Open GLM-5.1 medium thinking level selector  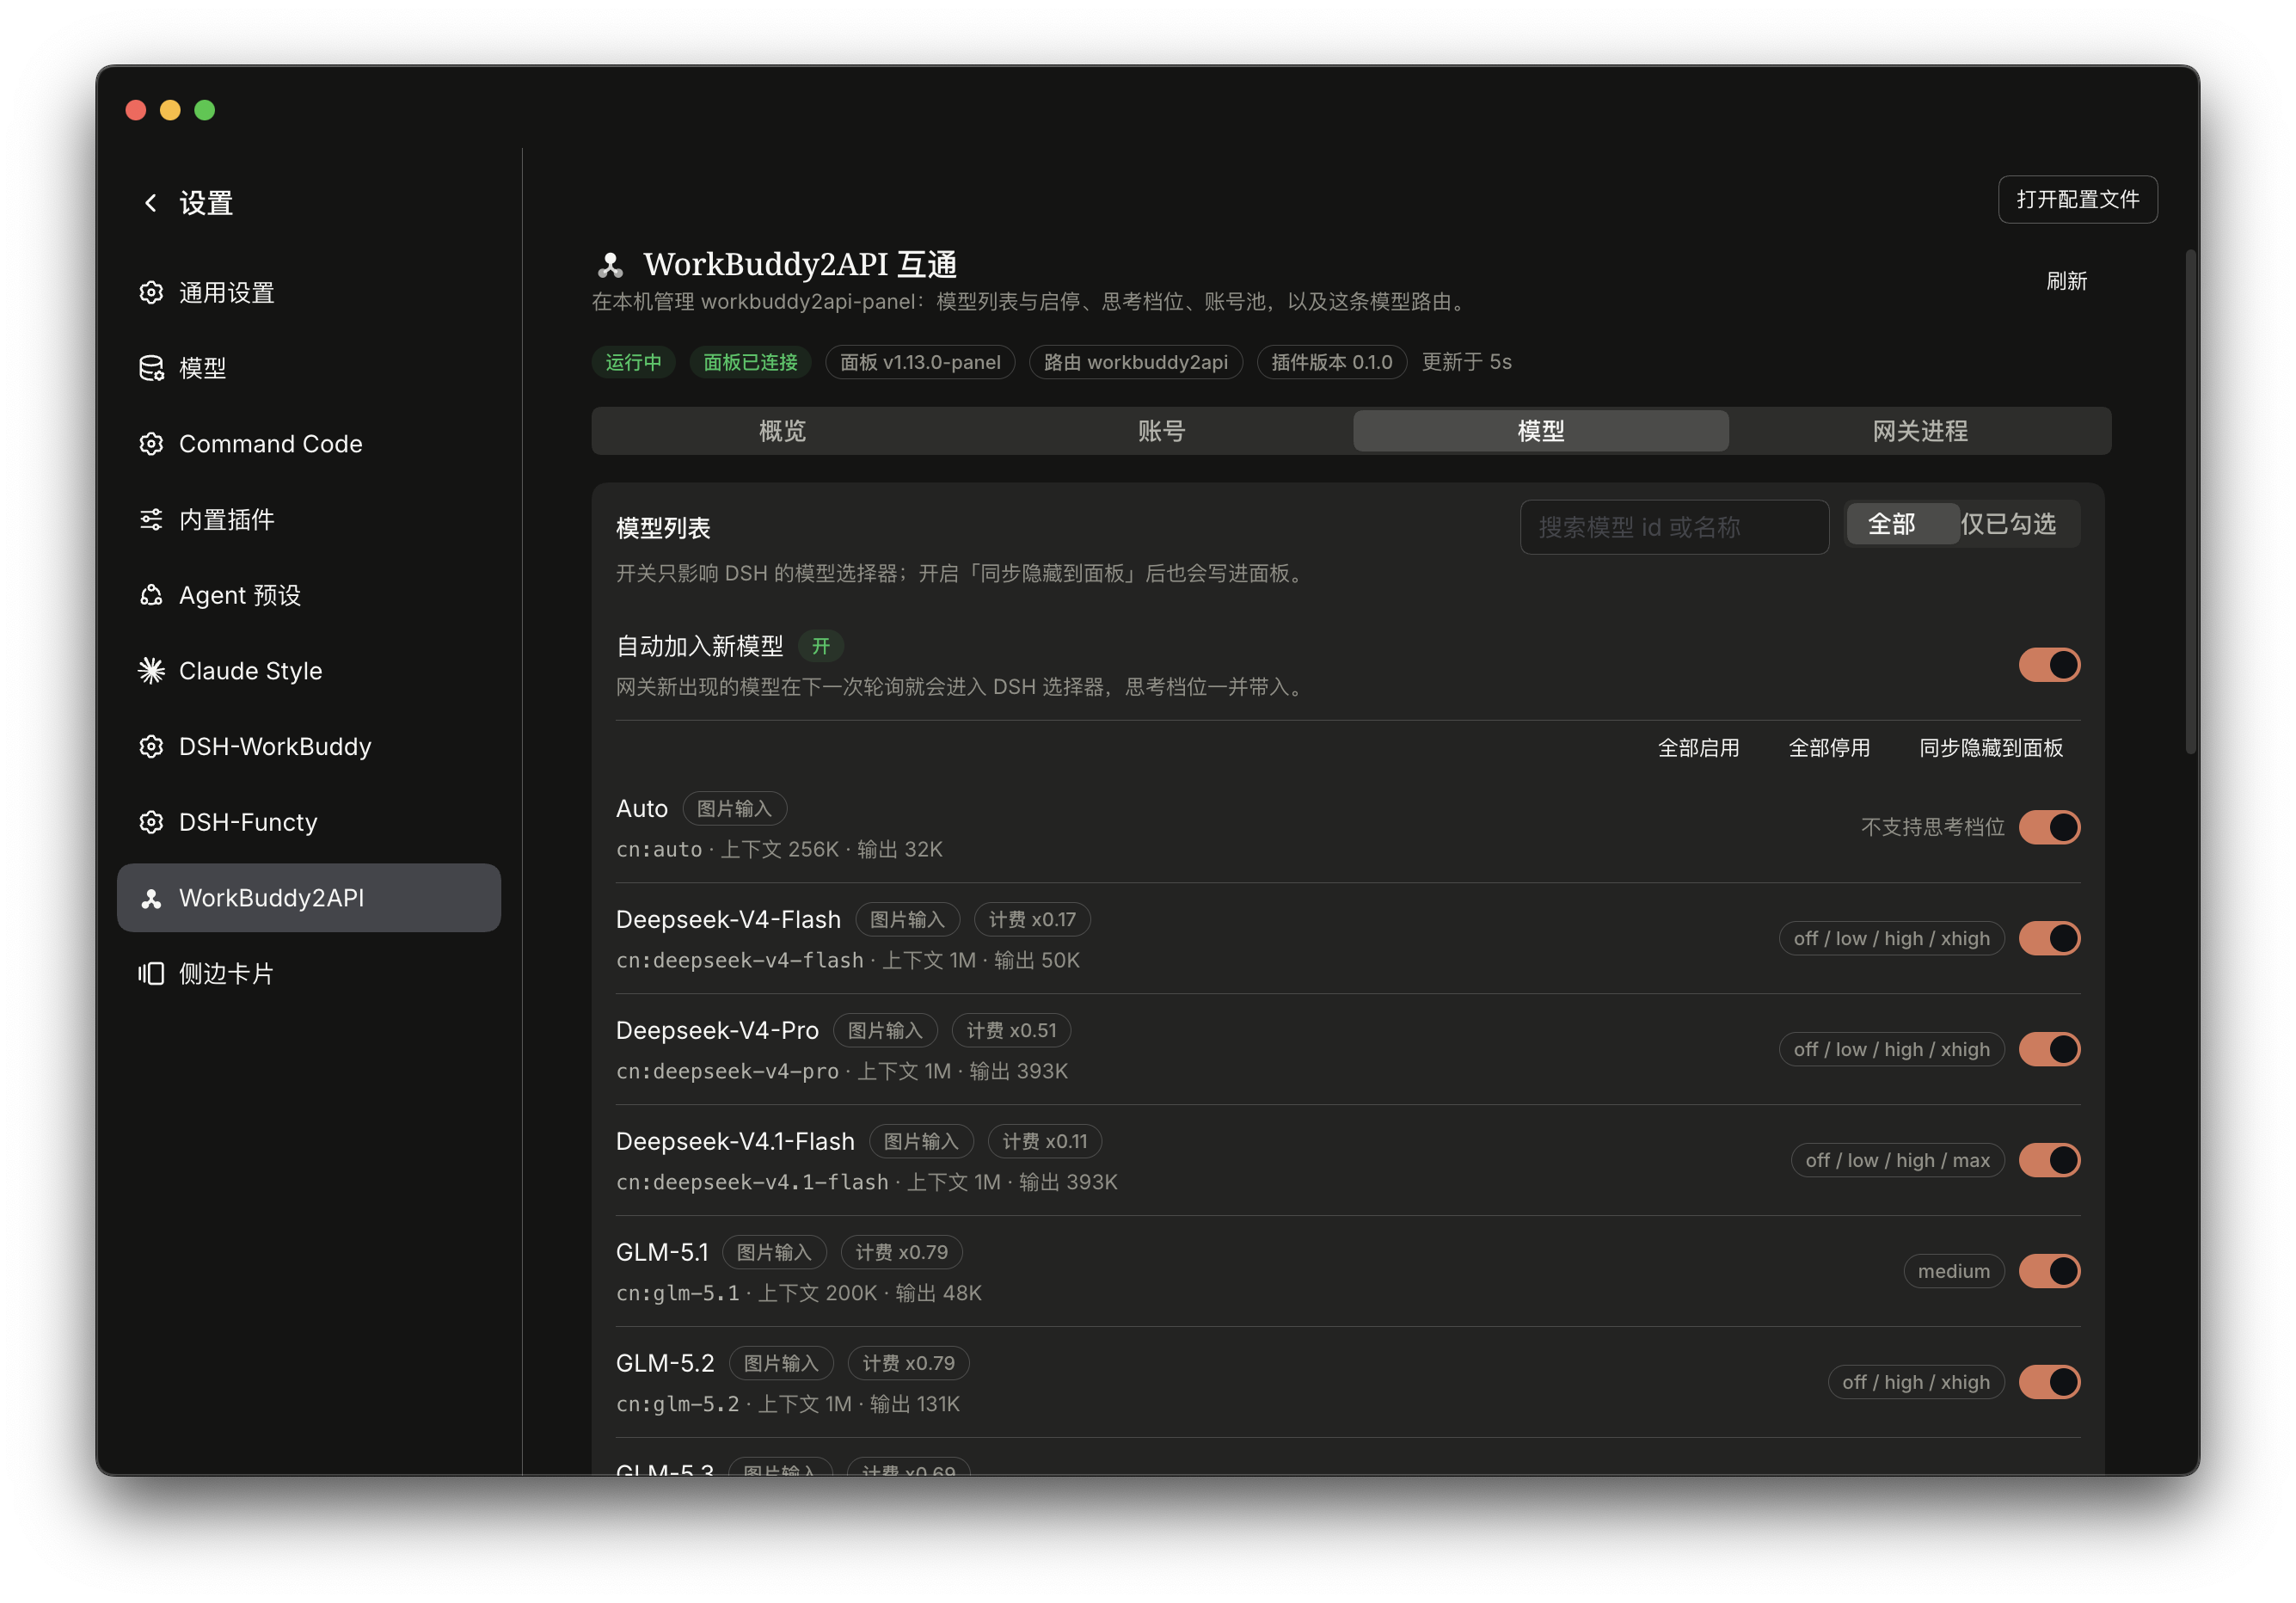(x=1953, y=1271)
